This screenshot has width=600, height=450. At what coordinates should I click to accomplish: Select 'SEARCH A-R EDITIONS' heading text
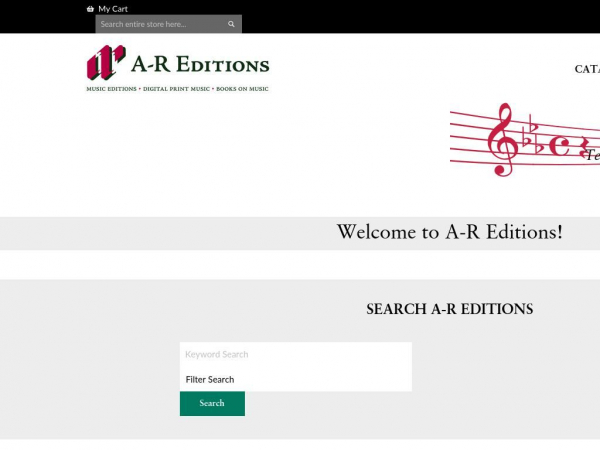point(450,309)
